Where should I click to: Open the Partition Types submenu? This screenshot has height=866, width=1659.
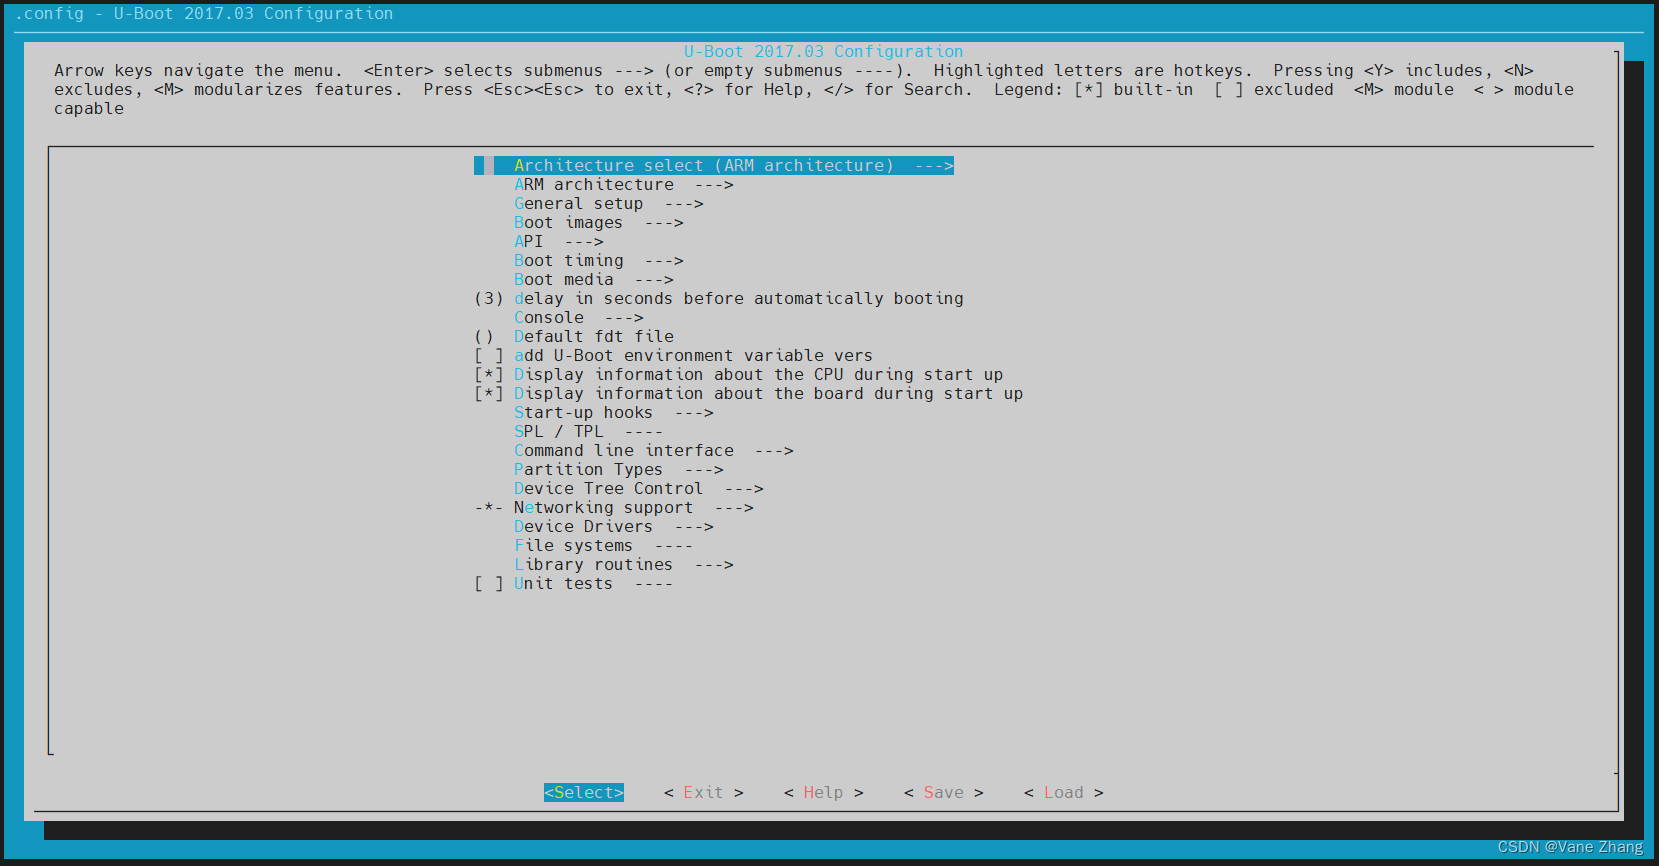pos(619,469)
